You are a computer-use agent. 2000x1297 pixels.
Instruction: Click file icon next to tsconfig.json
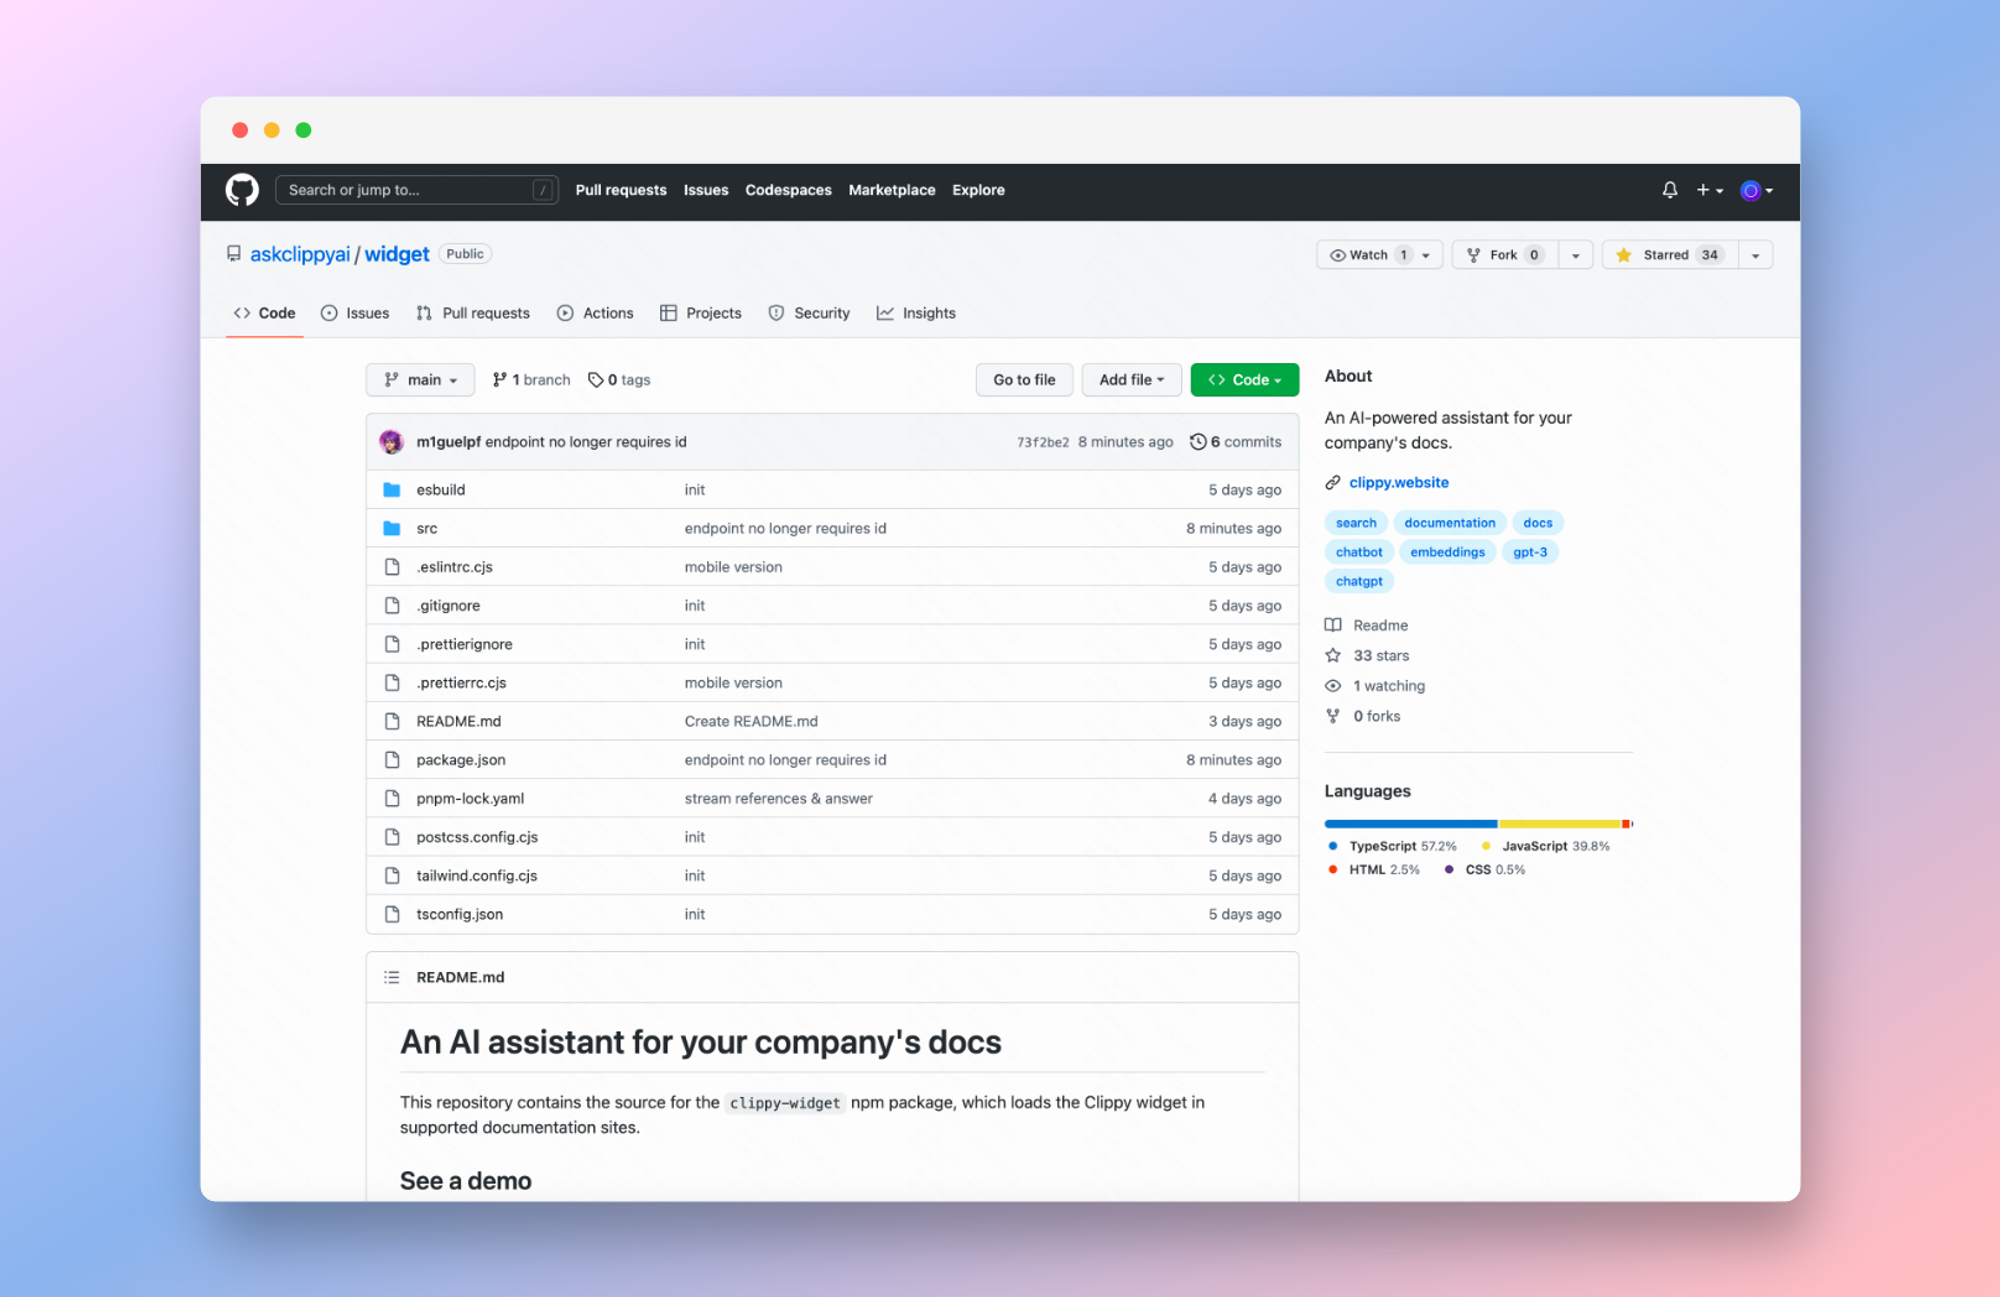tap(392, 914)
